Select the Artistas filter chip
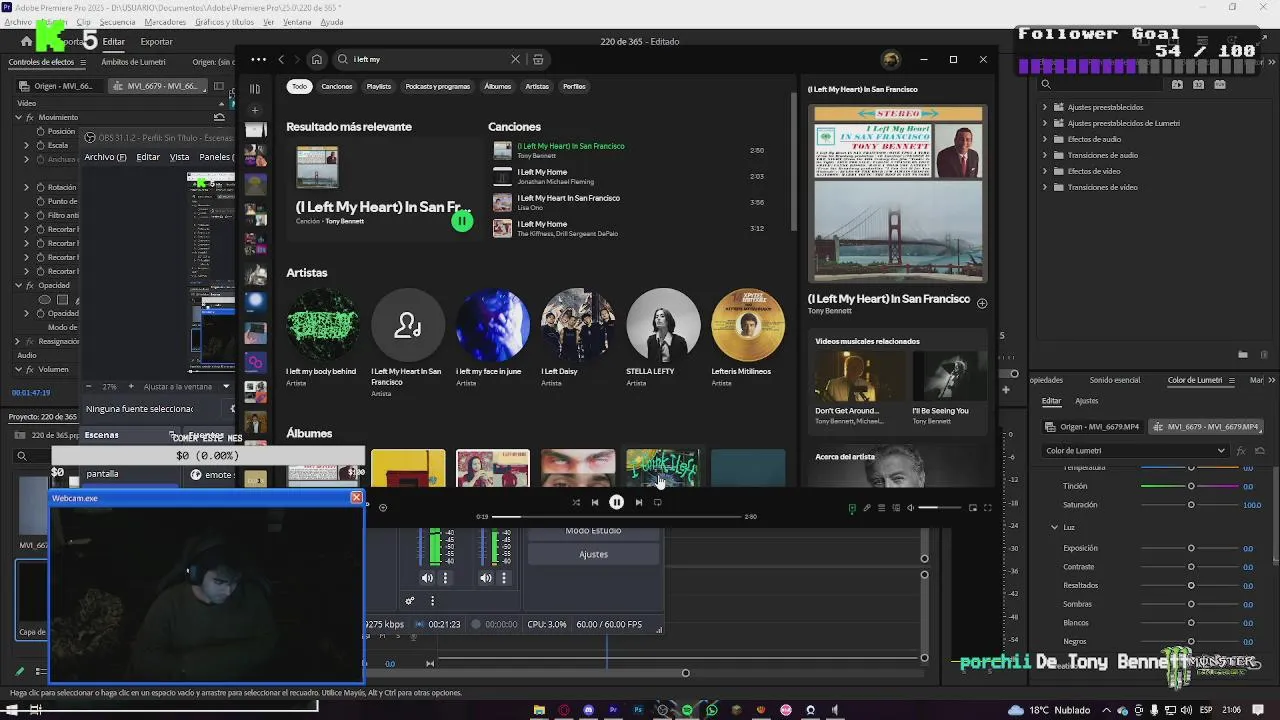The width and height of the screenshot is (1280, 720). [537, 86]
